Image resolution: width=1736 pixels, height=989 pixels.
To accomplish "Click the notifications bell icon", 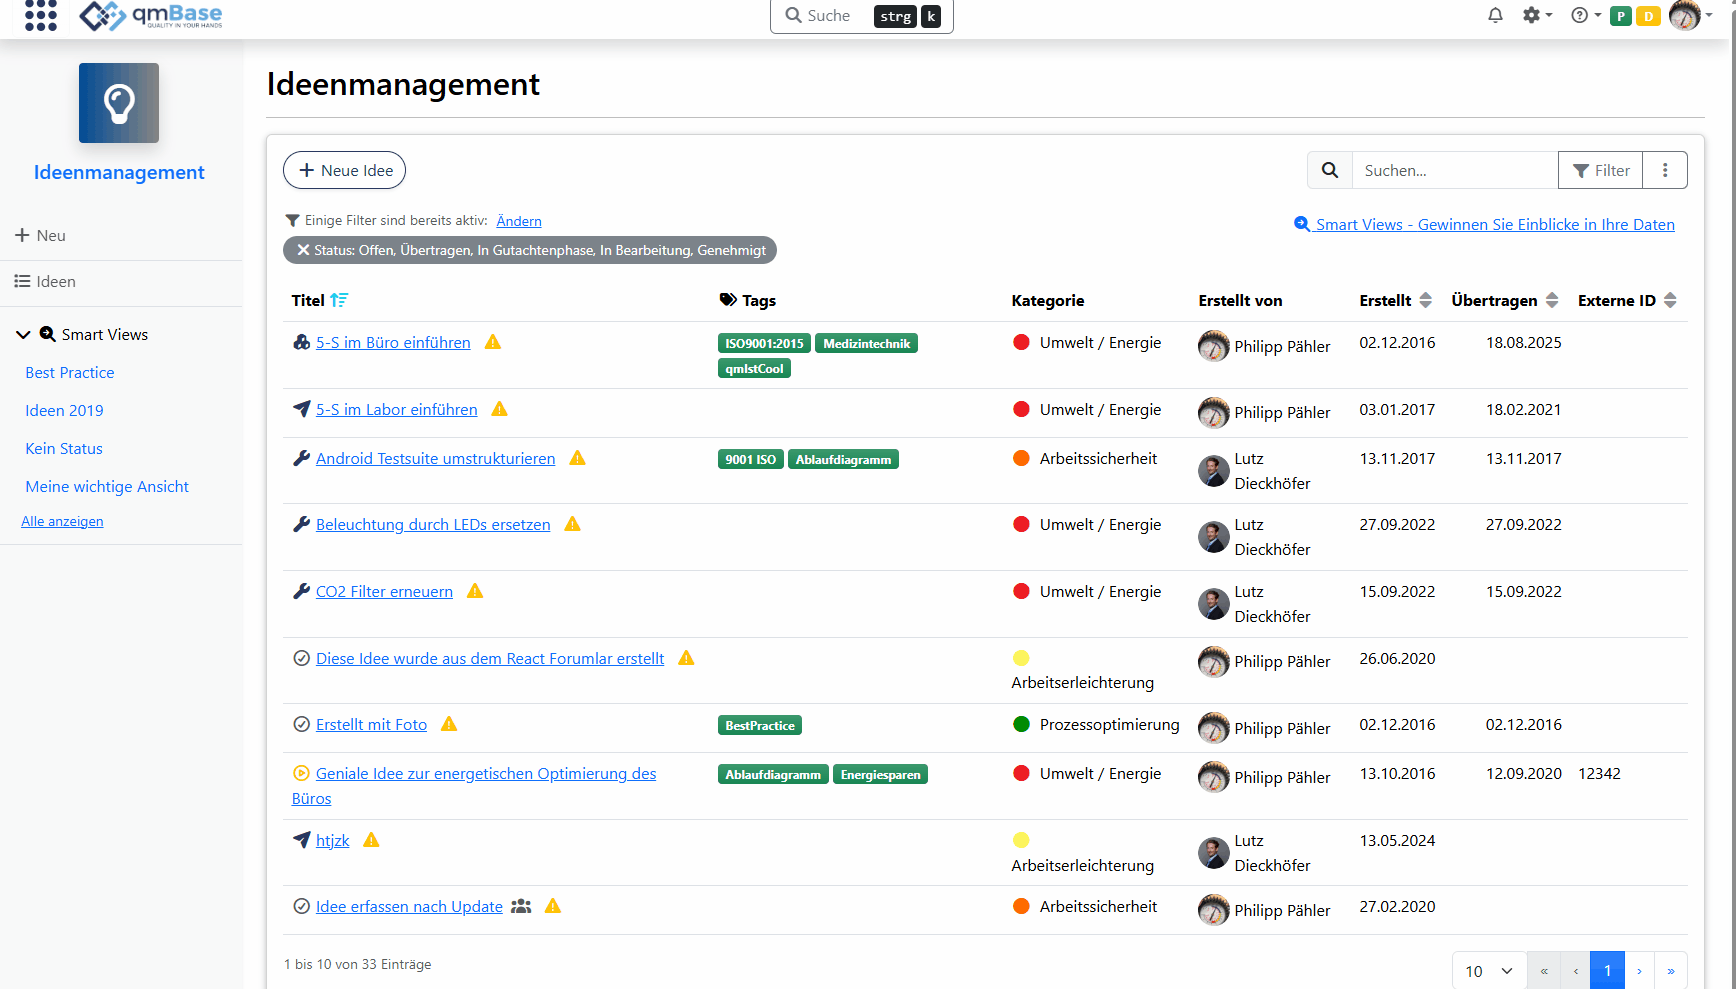I will click(x=1495, y=15).
